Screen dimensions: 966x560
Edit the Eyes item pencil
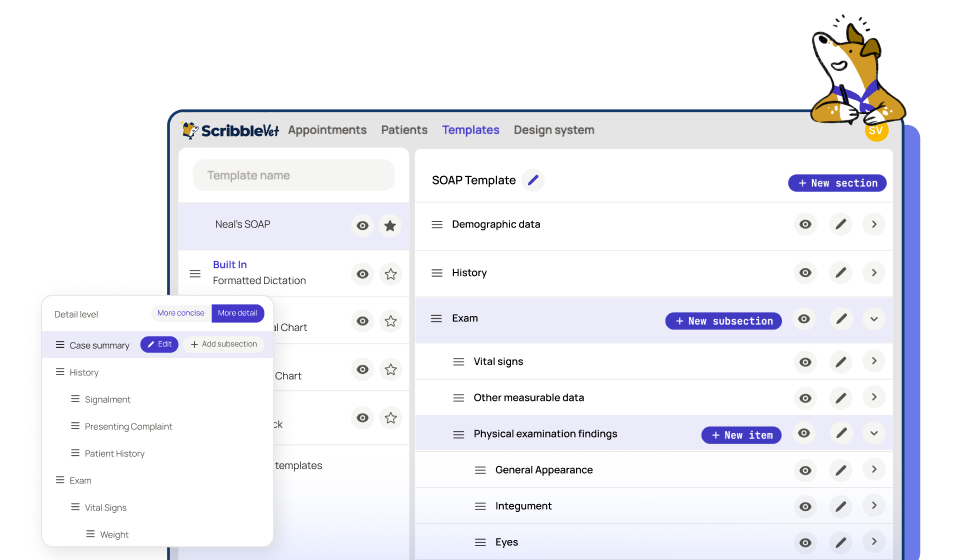[x=841, y=543]
